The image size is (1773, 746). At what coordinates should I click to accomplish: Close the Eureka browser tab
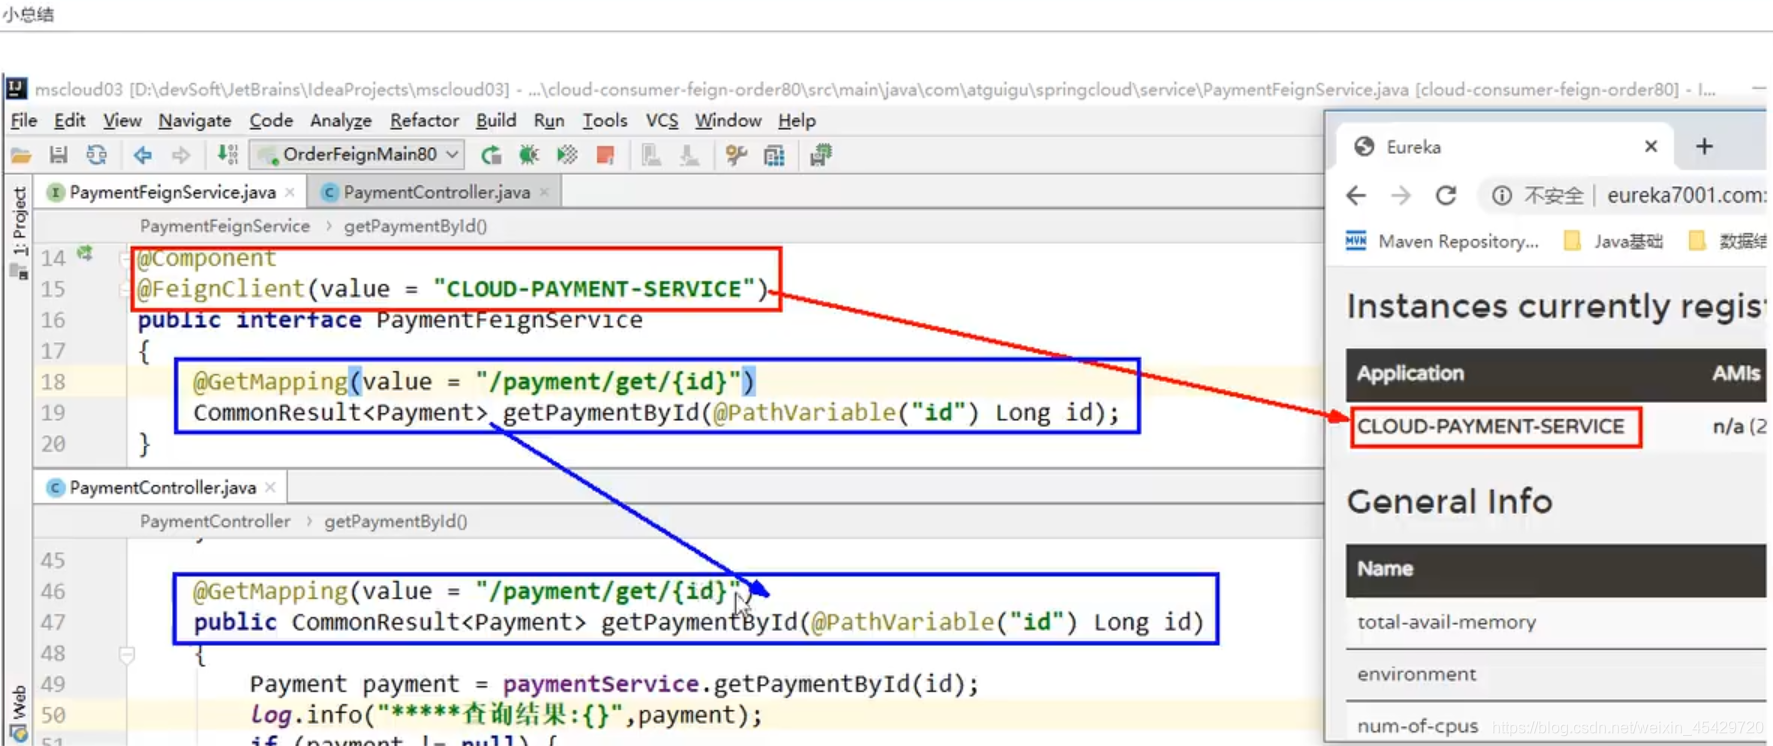[1651, 146]
